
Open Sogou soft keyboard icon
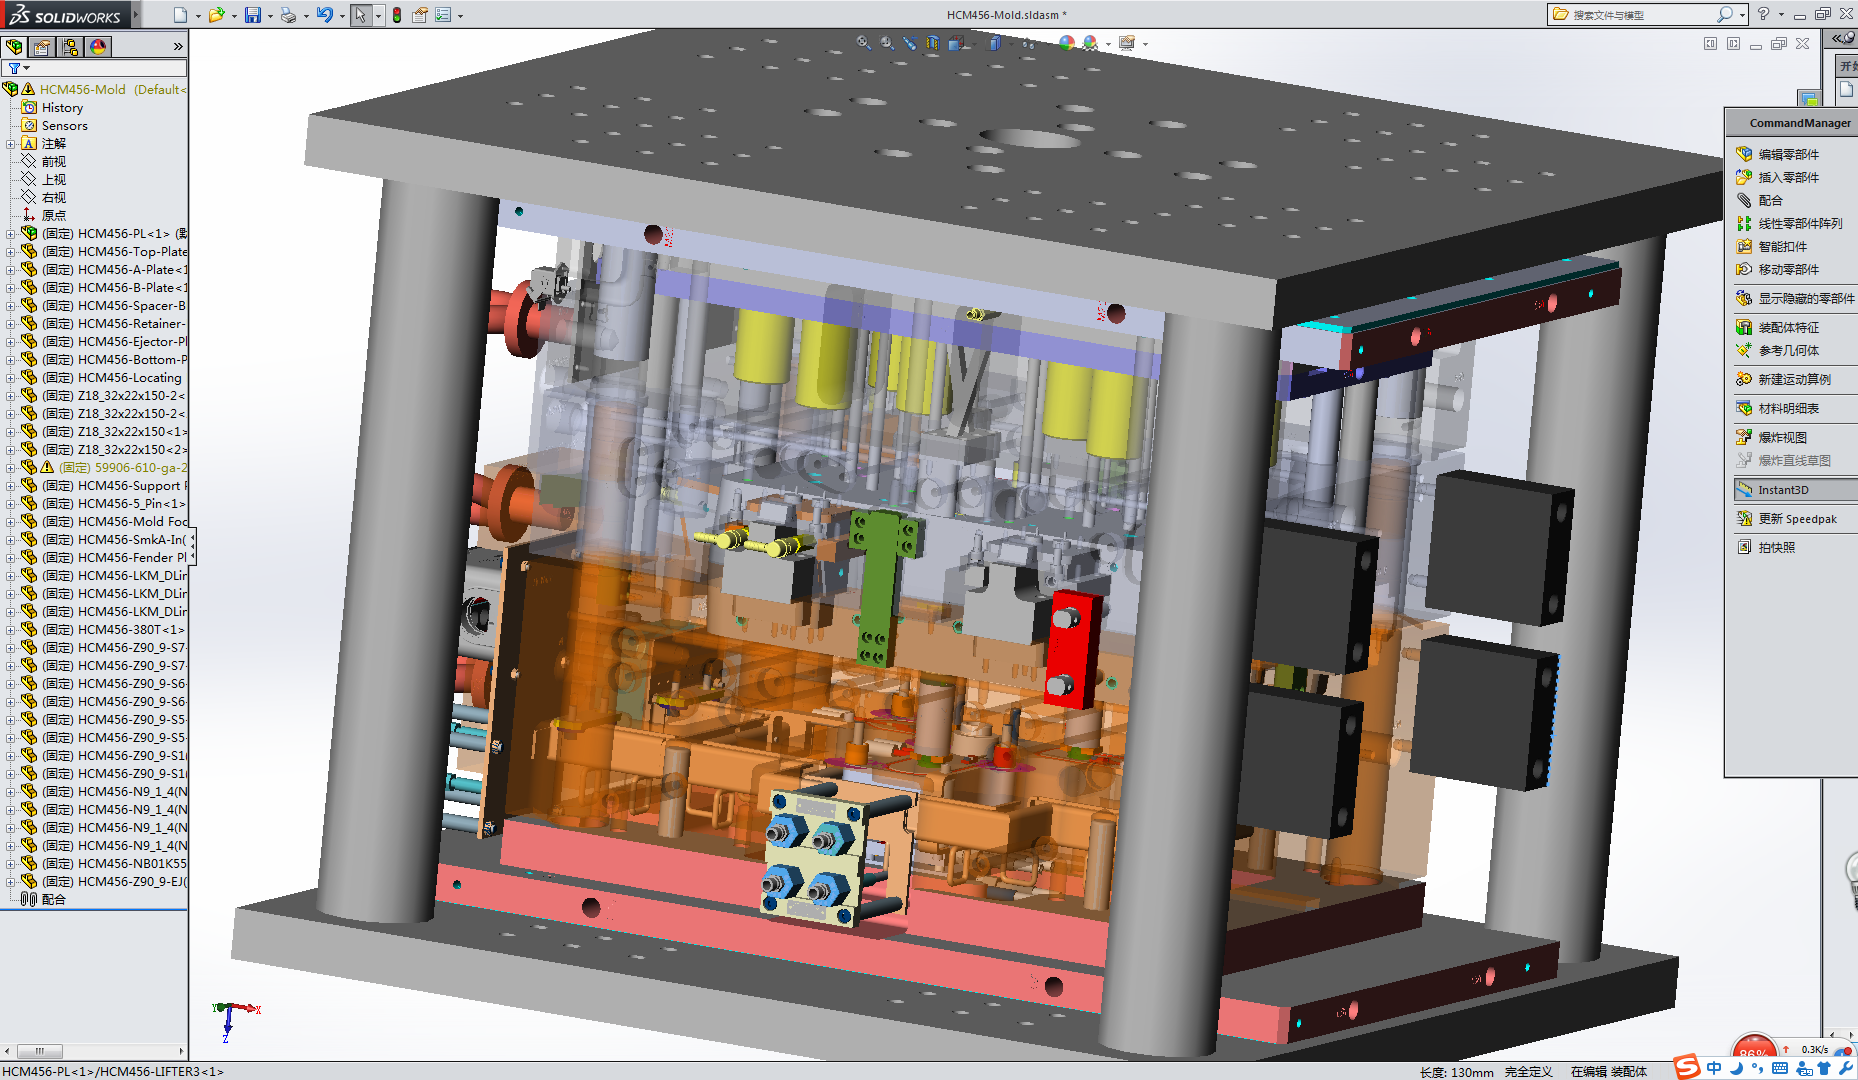click(x=1780, y=1068)
